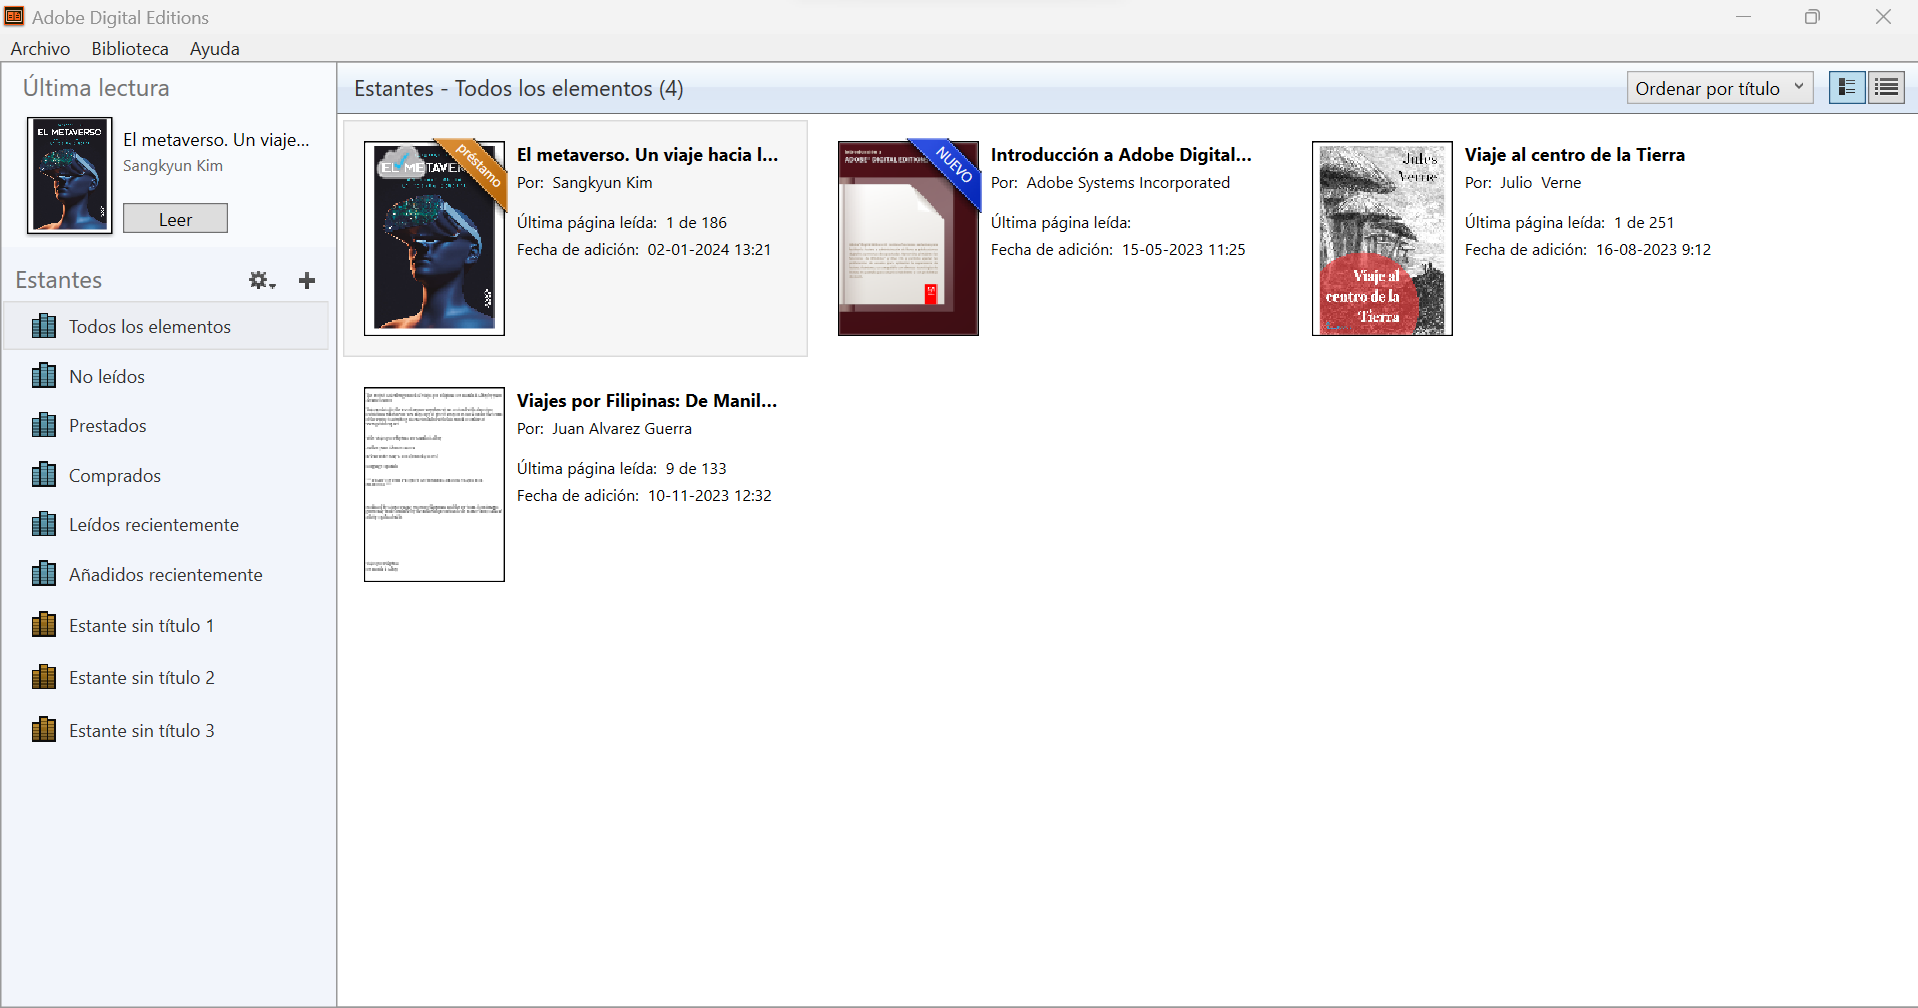Viewport: 1918px width, 1008px height.
Task: Click the Estante sin título 3 icon
Action: (44, 730)
